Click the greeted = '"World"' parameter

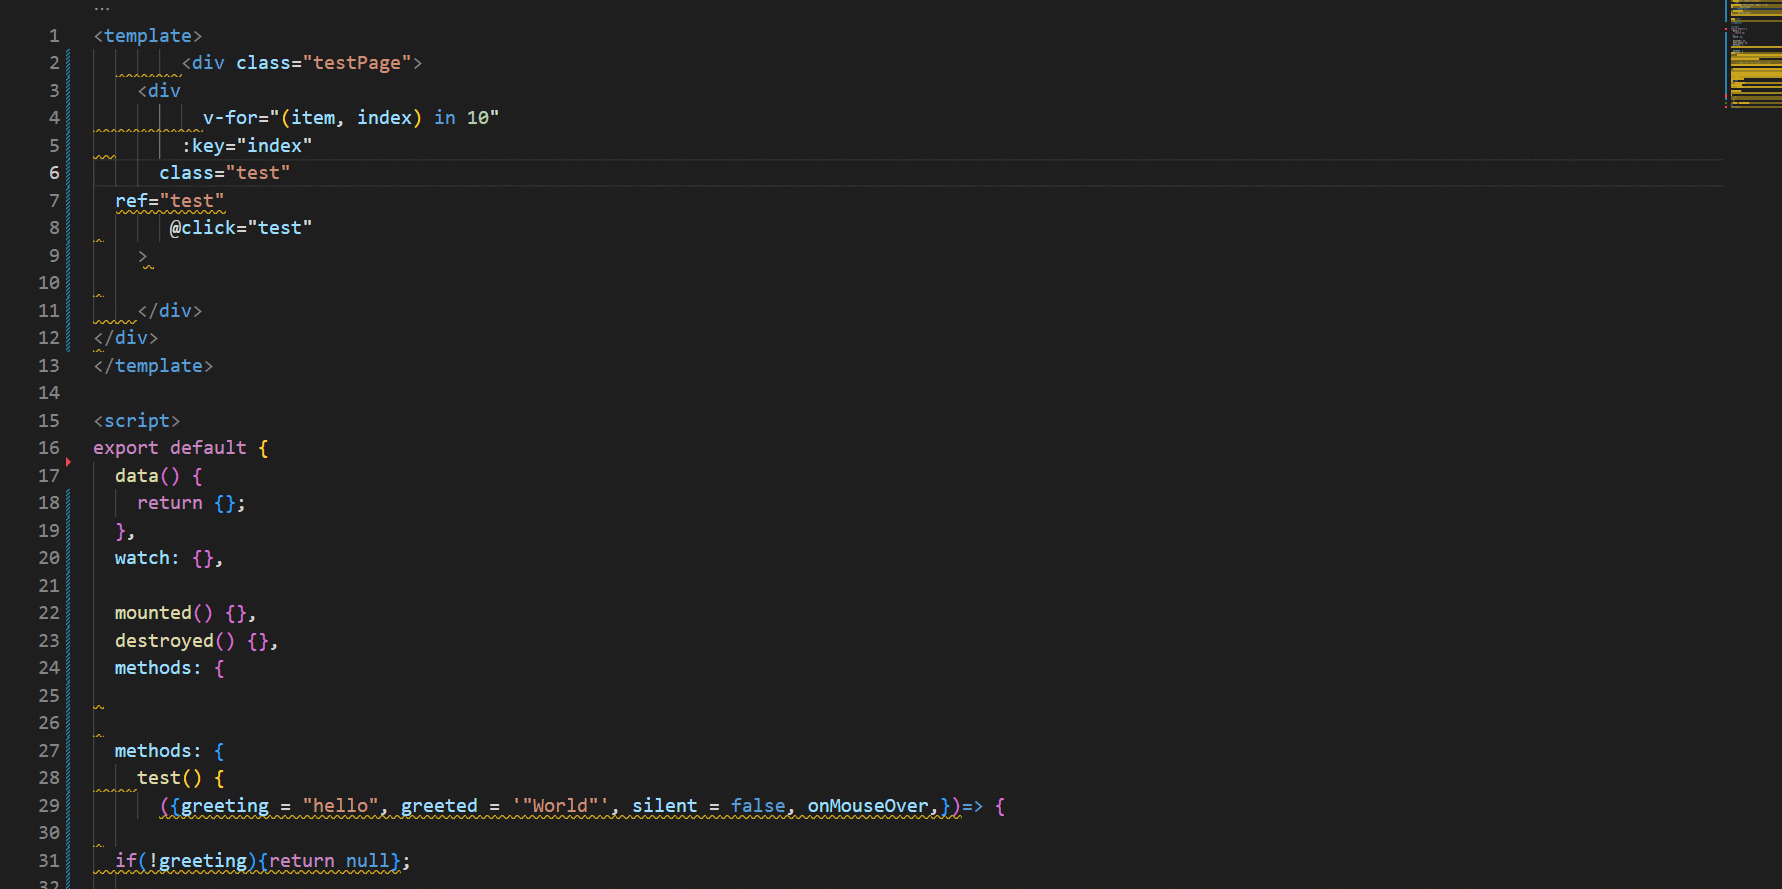(505, 806)
